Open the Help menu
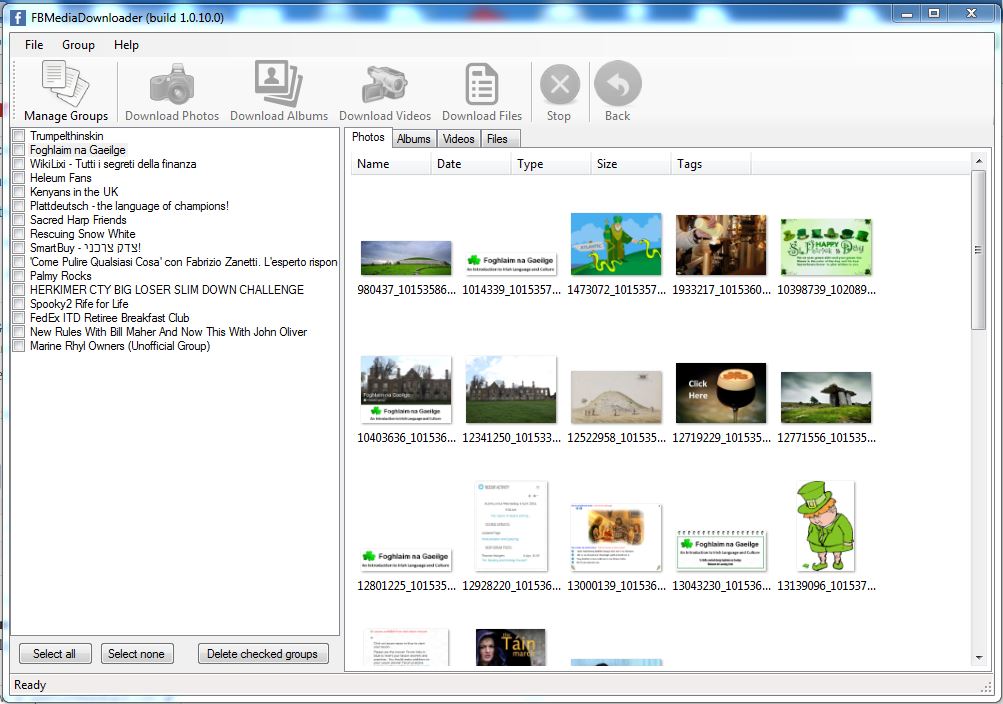The image size is (1003, 704). [x=126, y=45]
